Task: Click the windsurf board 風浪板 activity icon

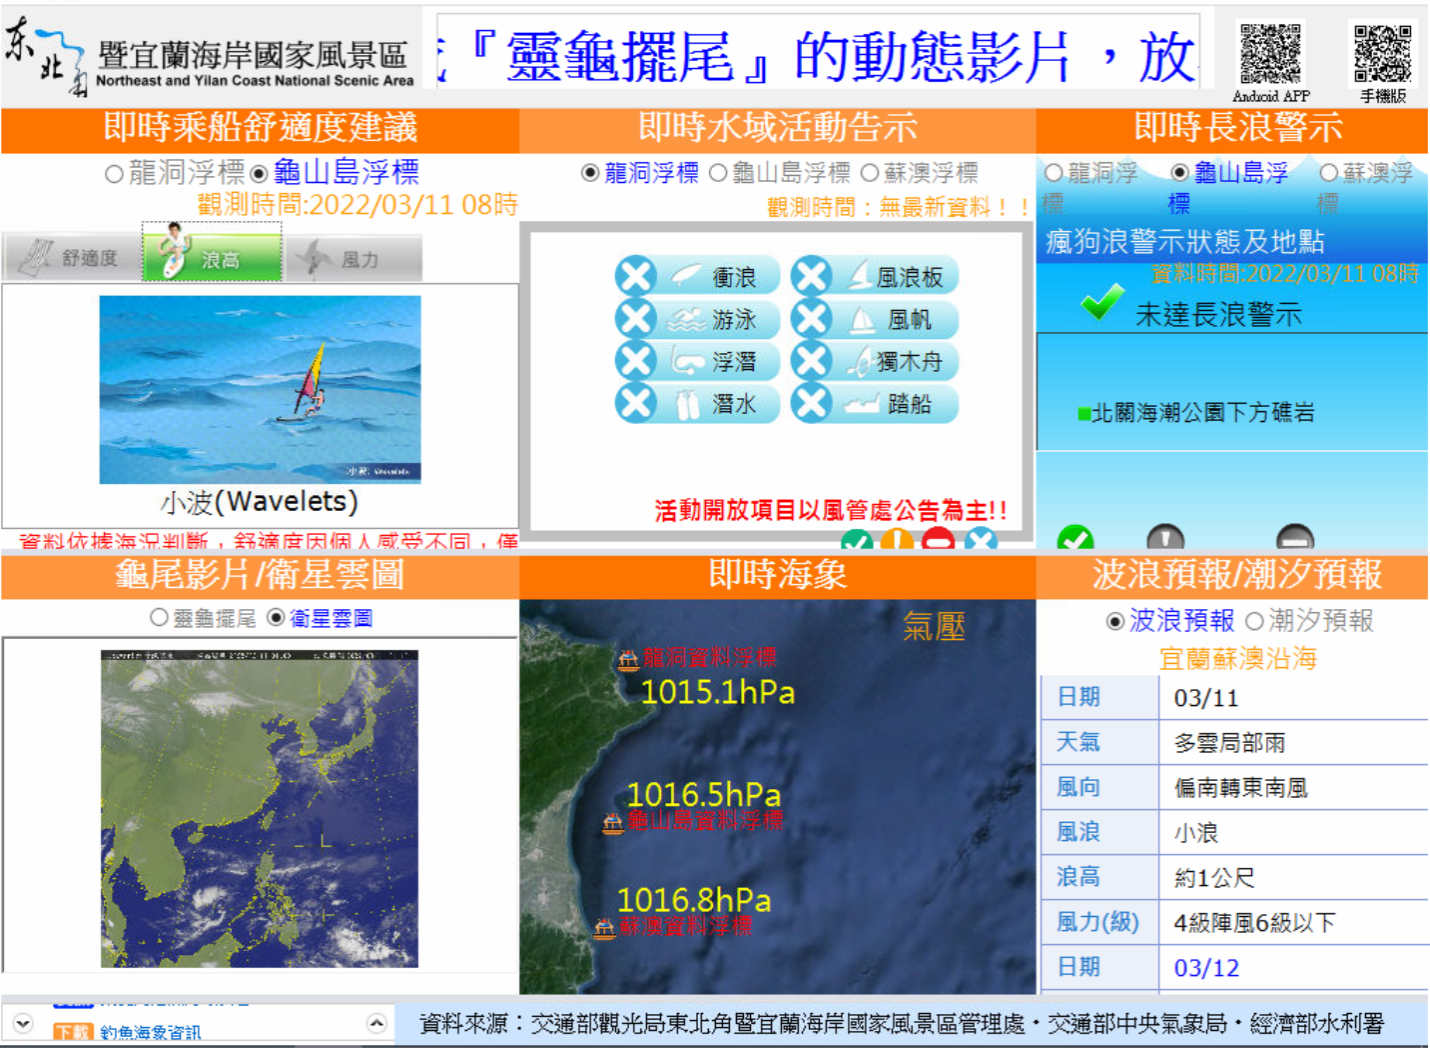Action: 875,275
